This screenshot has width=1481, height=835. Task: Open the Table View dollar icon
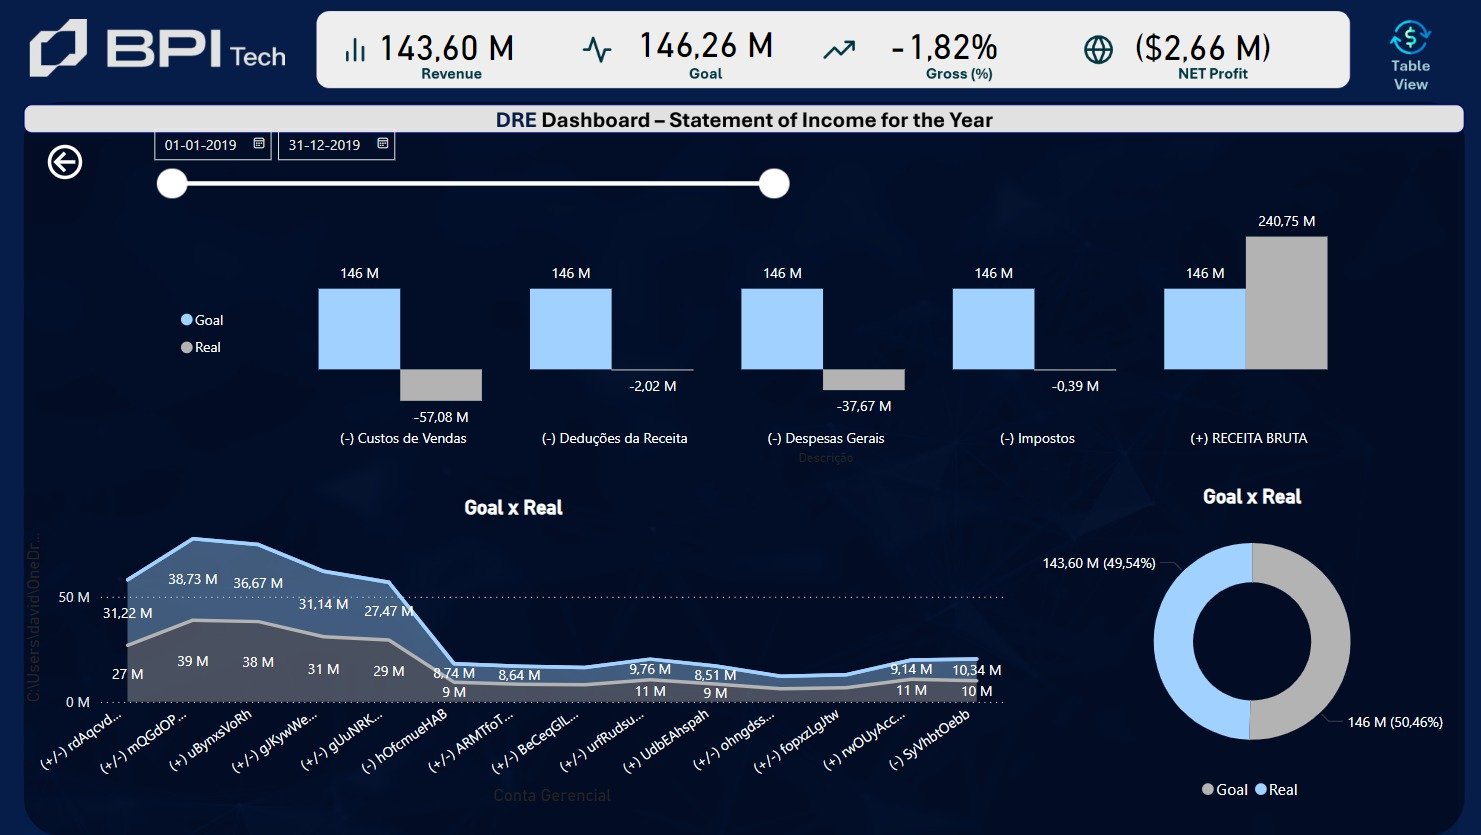tap(1410, 38)
